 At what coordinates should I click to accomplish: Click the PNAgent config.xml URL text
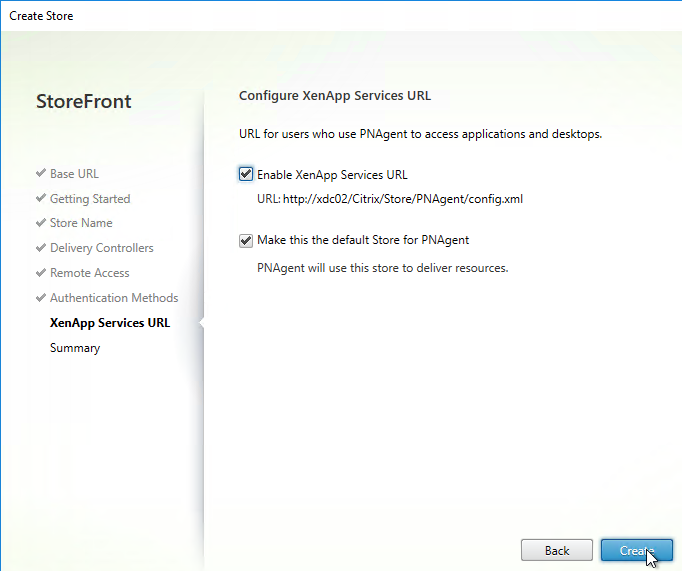coord(403,199)
